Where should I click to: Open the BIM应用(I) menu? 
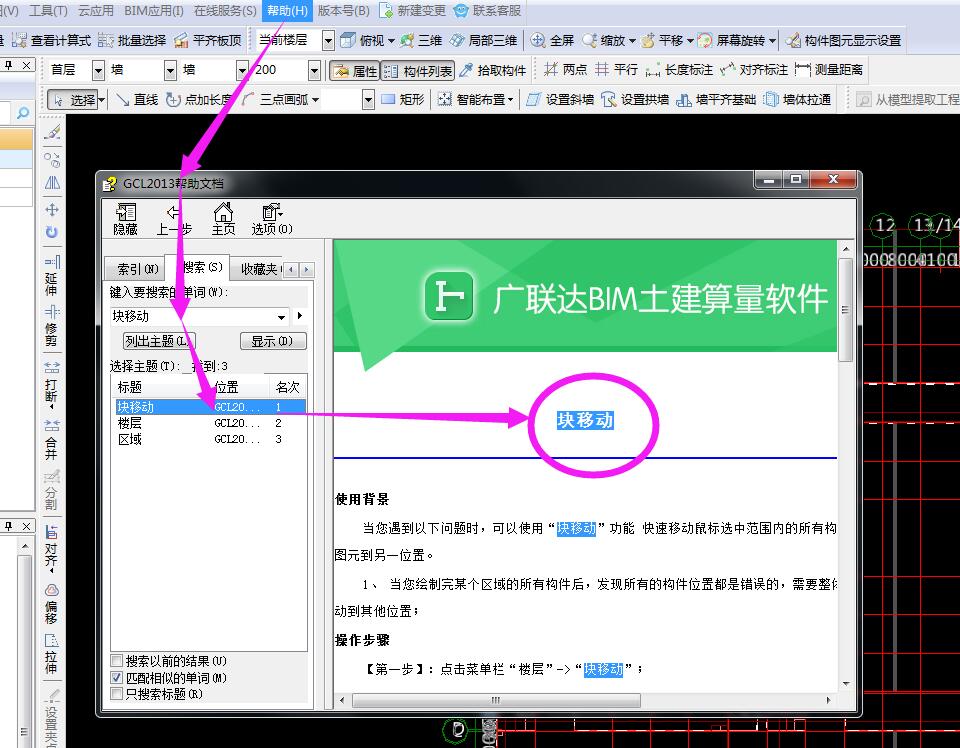pyautogui.click(x=154, y=10)
